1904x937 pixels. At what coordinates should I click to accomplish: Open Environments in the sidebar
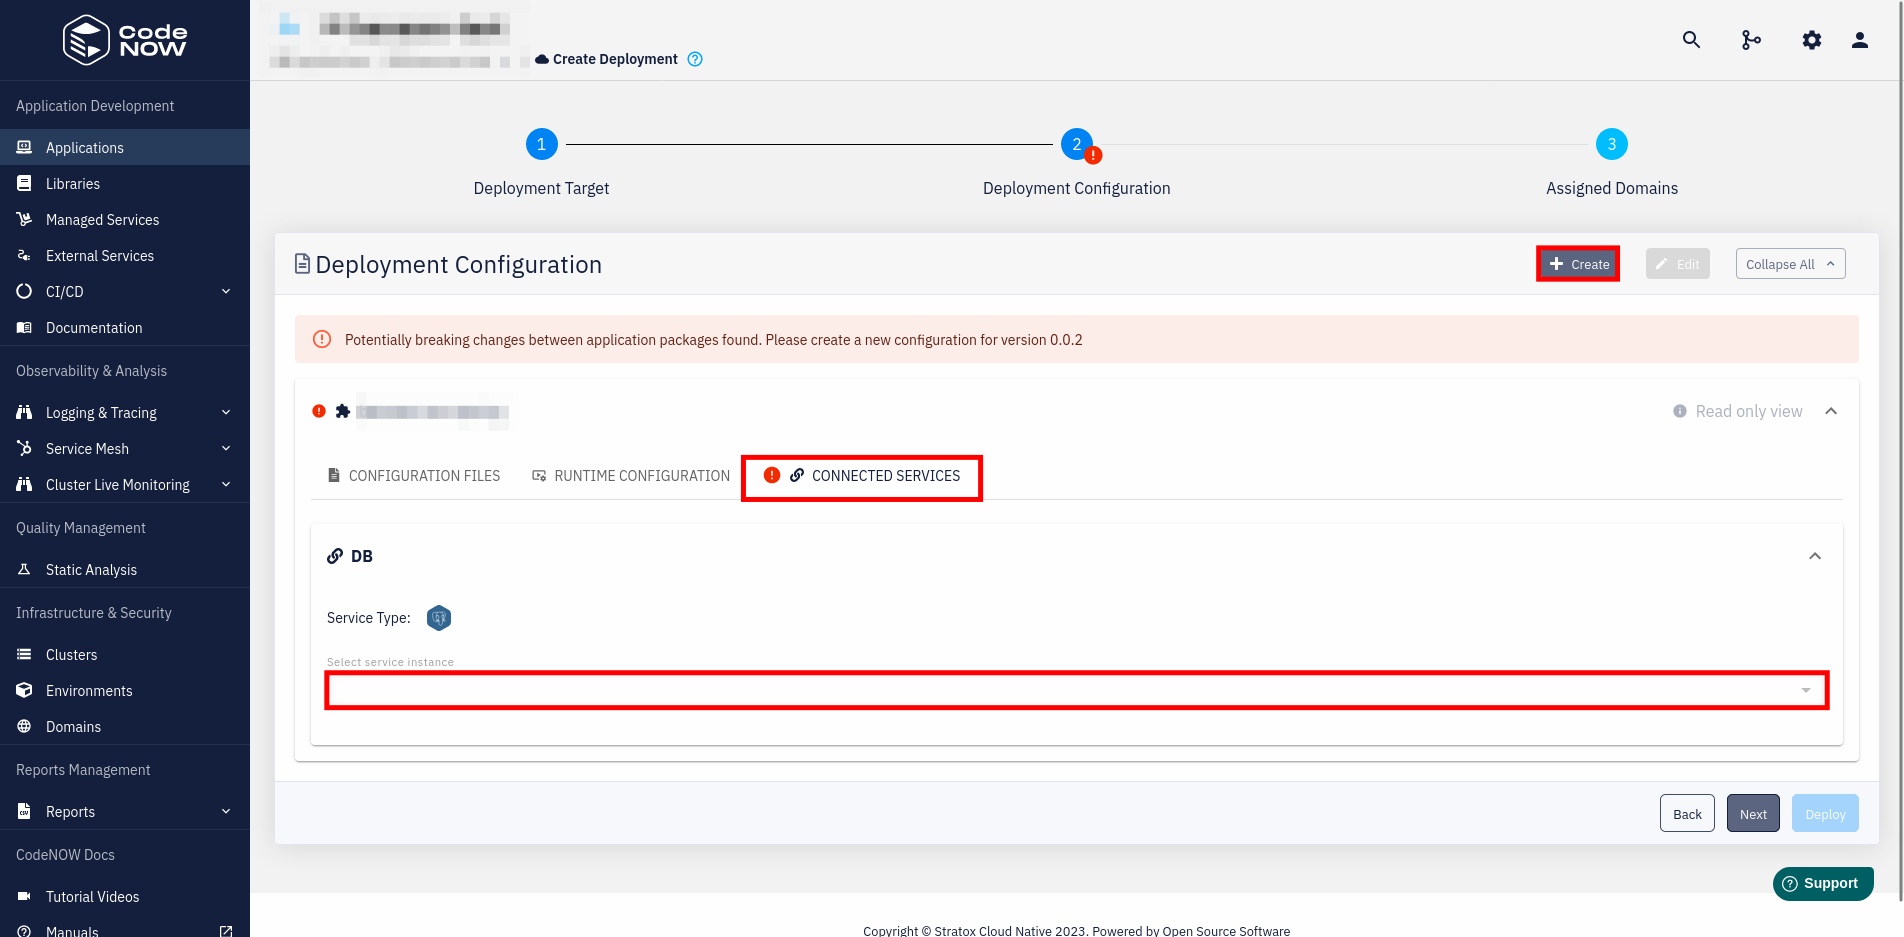[x=125, y=690]
